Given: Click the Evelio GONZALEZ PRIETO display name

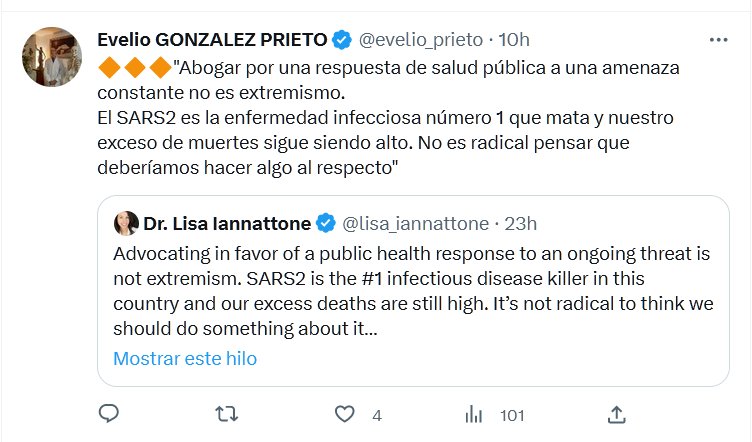Looking at the screenshot, I should click(x=212, y=40).
